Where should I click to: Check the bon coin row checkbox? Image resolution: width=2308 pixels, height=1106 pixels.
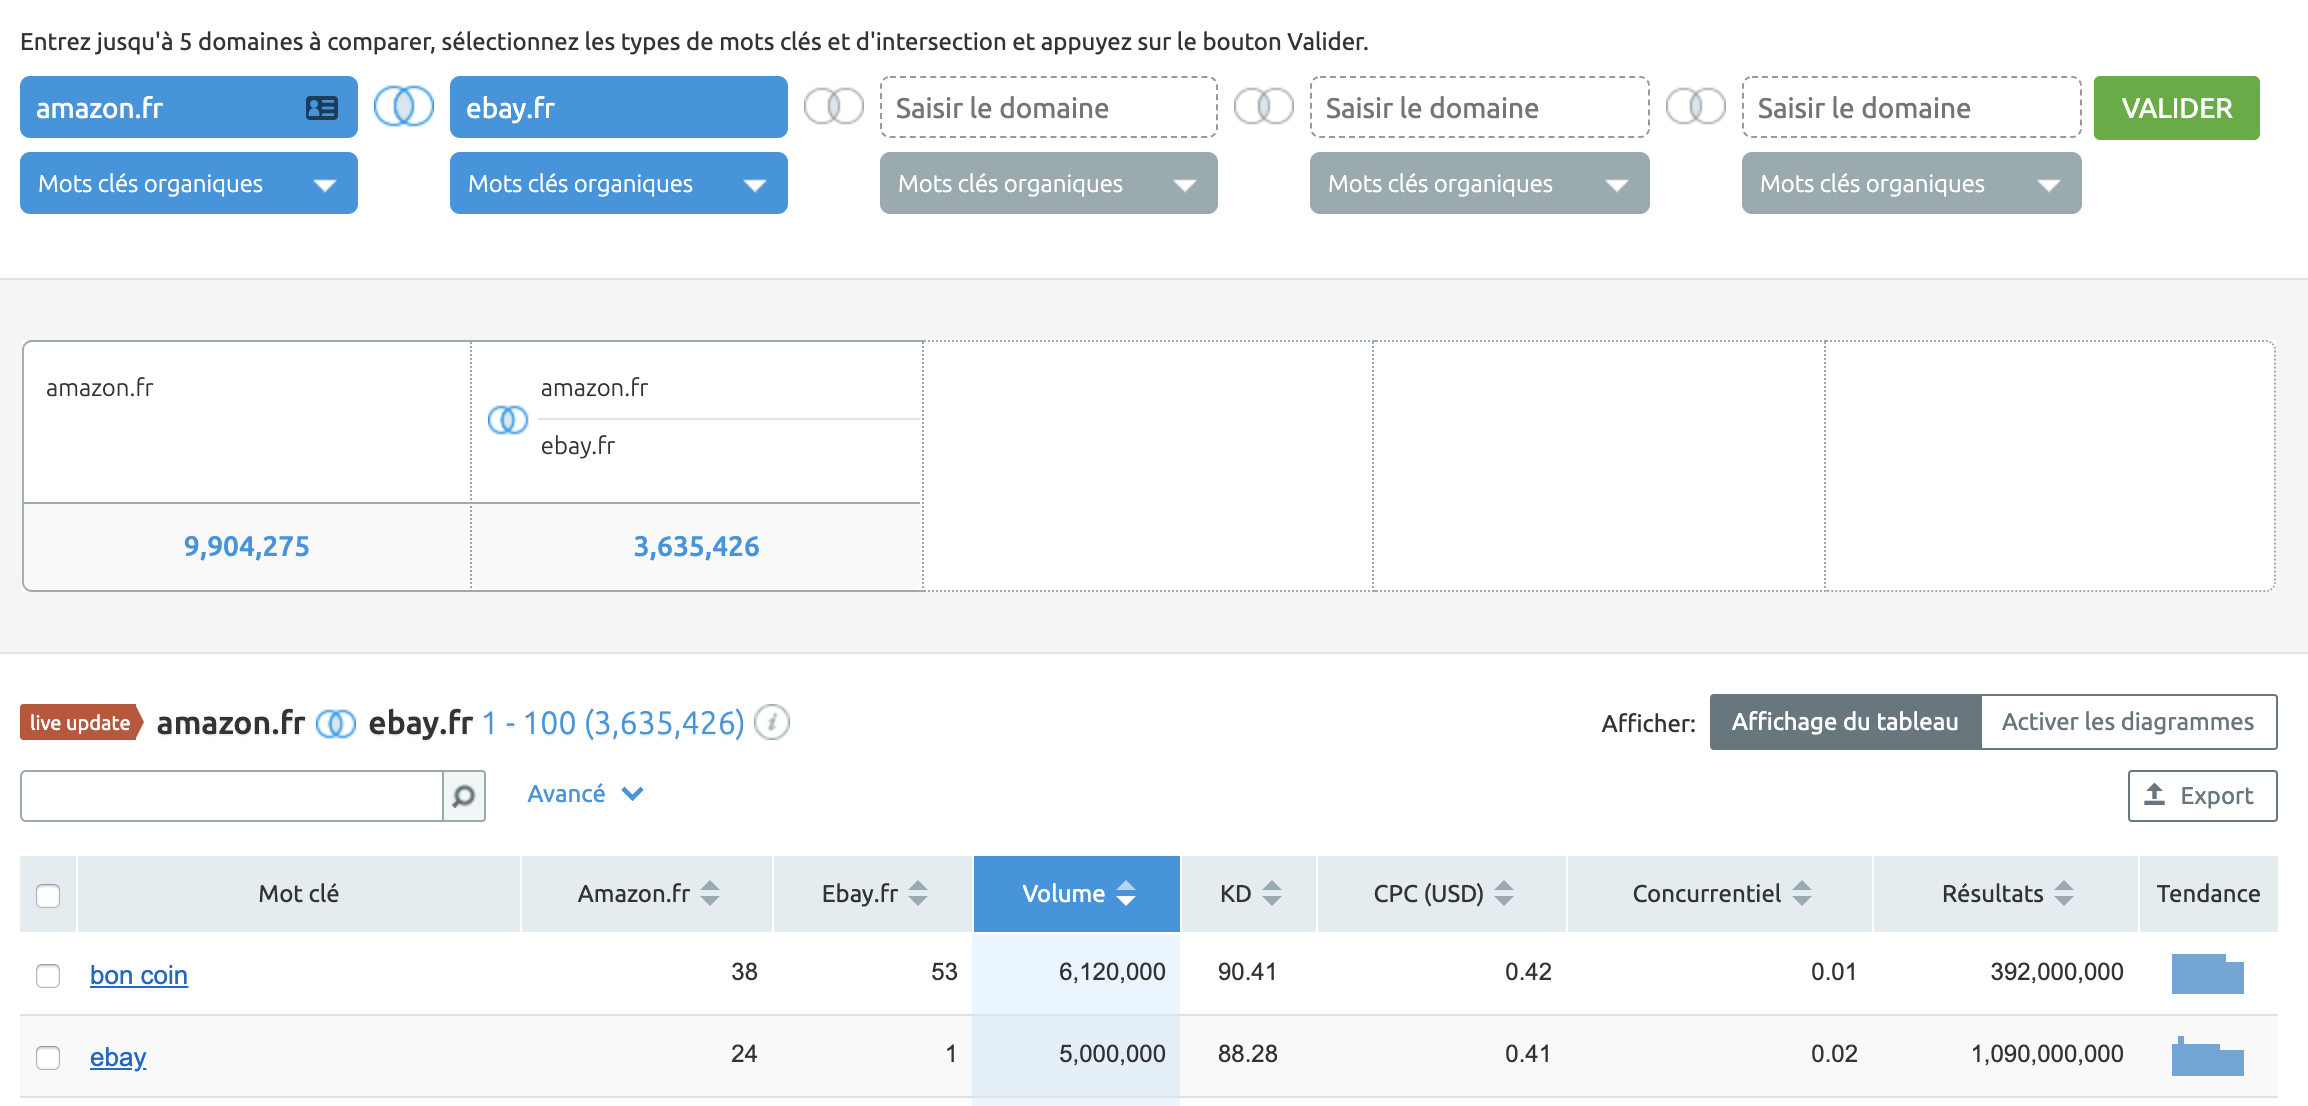tap(48, 975)
